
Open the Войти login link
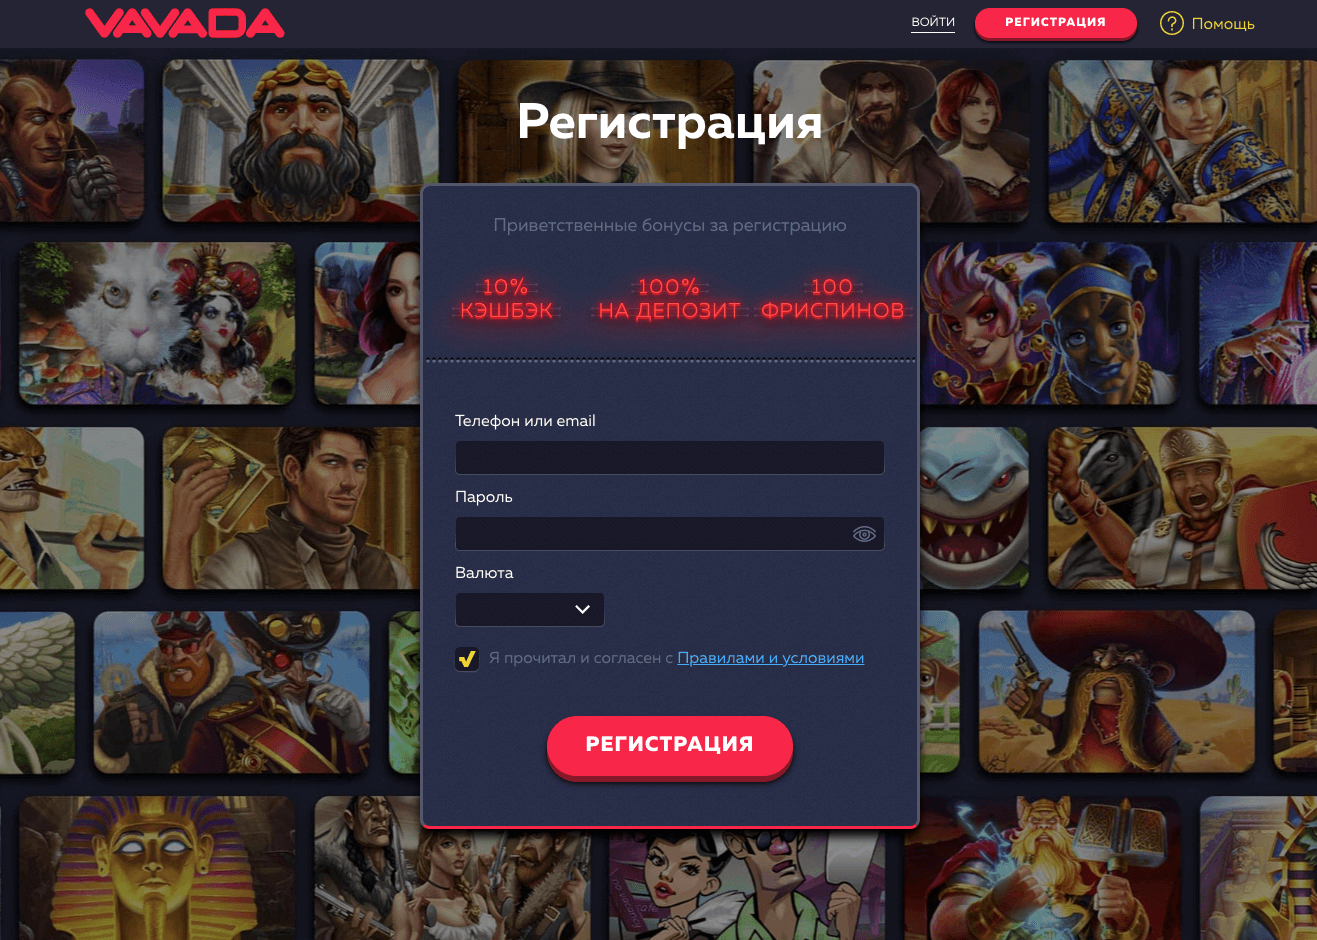[x=933, y=22]
